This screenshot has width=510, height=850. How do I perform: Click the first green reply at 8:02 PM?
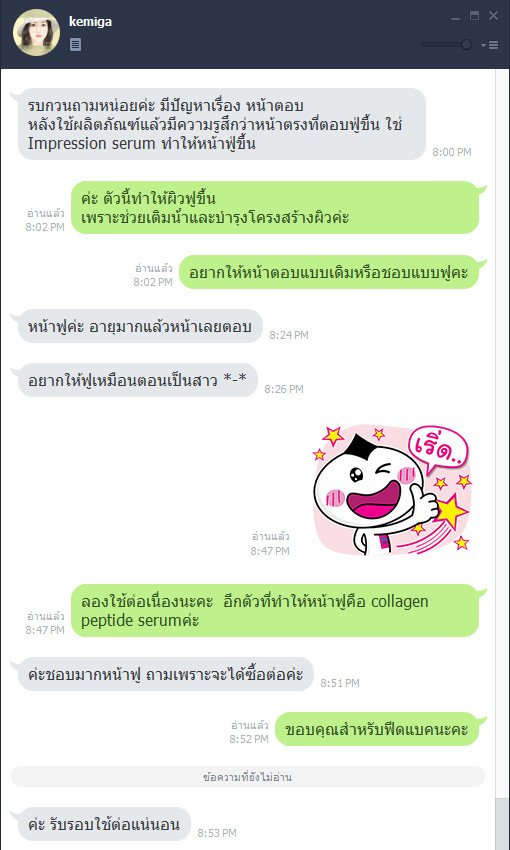[275, 208]
